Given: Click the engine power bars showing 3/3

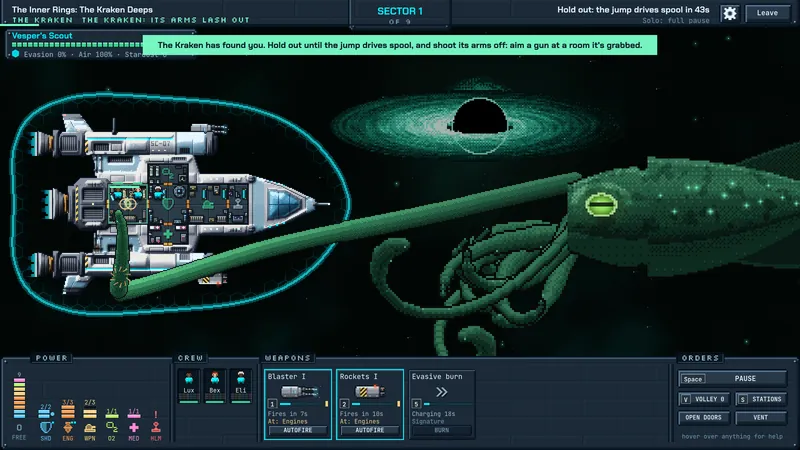Looking at the screenshot, I should 68,412.
